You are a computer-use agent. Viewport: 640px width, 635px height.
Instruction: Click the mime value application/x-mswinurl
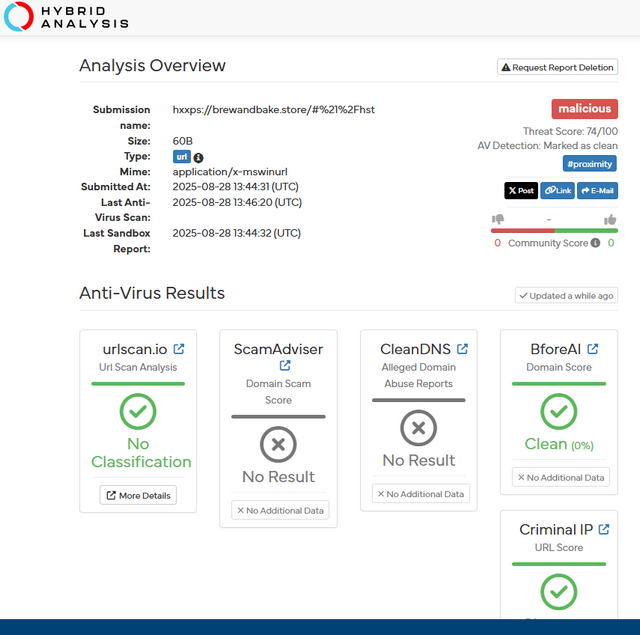point(230,172)
